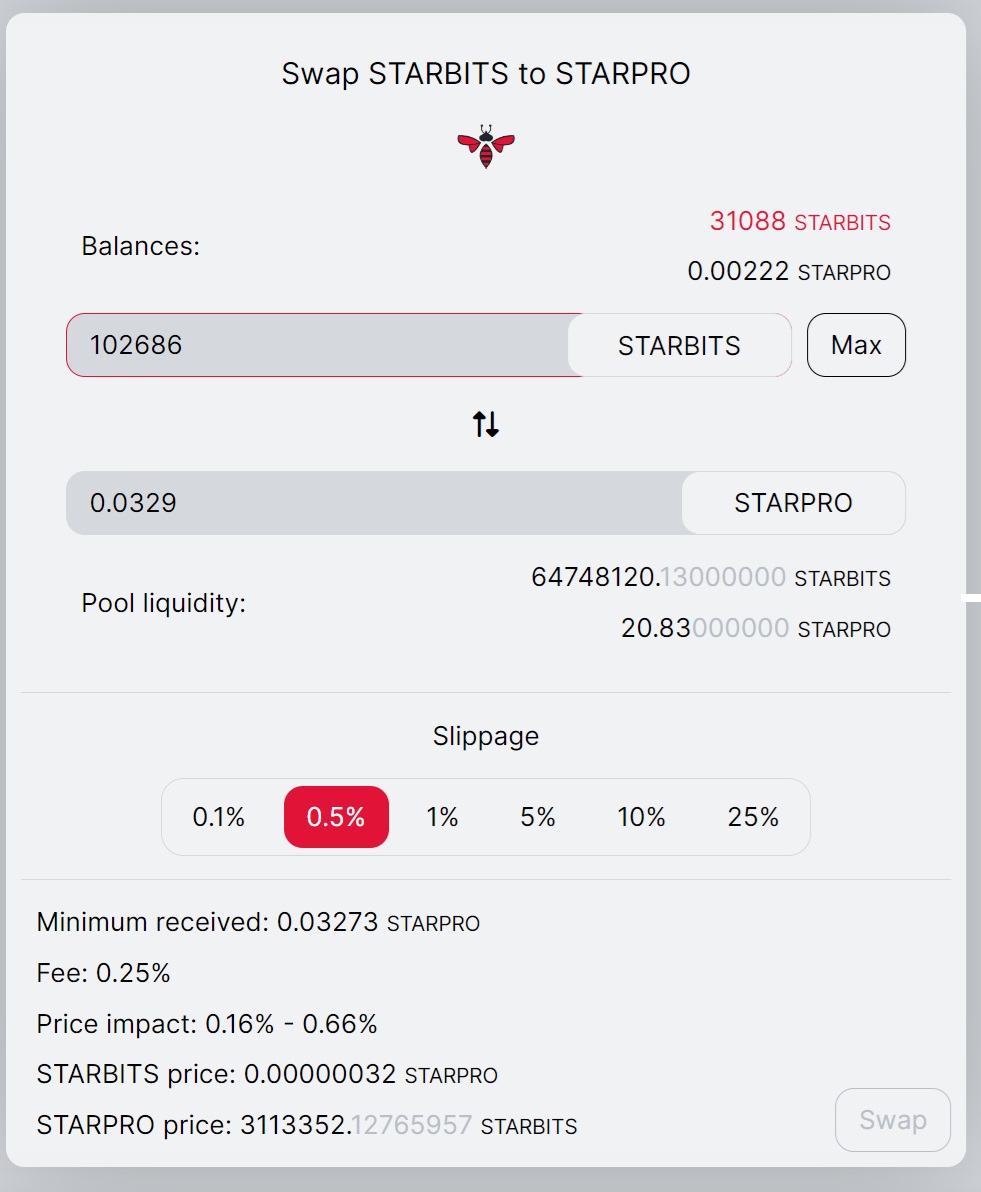Image resolution: width=981 pixels, height=1192 pixels.
Task: Click the Swap STARBITS to STARPRO title
Action: pyautogui.click(x=486, y=74)
